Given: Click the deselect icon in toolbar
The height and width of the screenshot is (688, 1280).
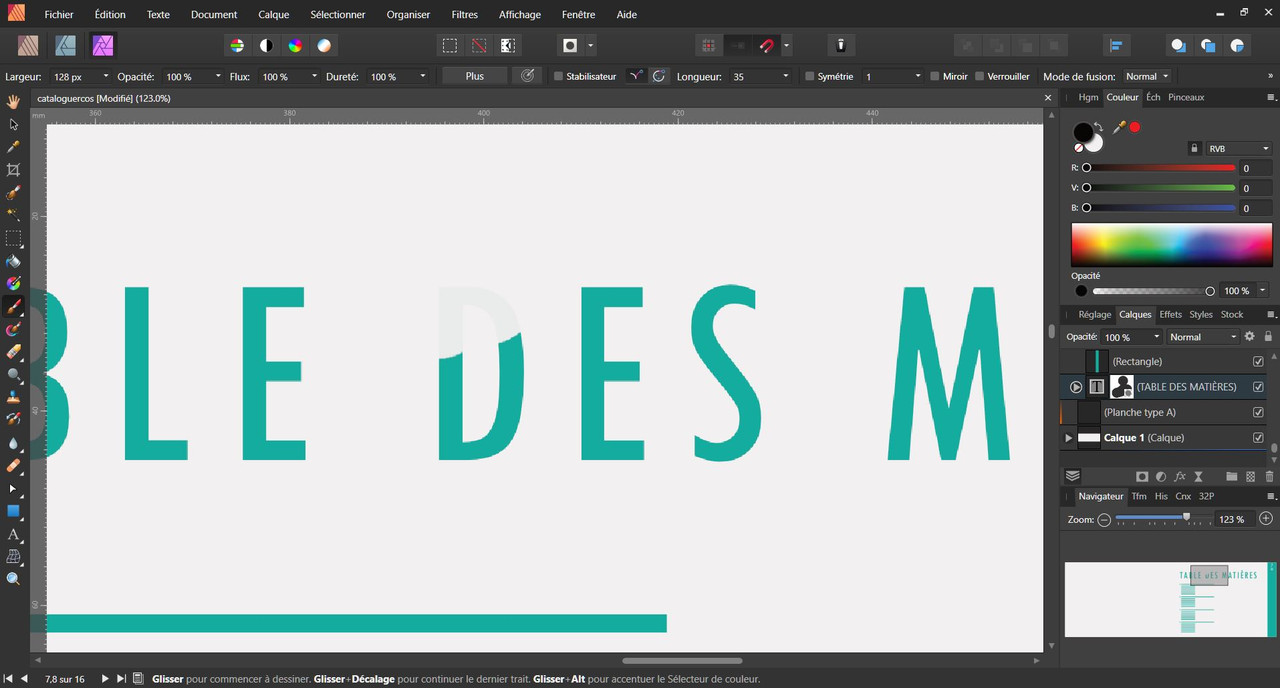Looking at the screenshot, I should tap(479, 45).
